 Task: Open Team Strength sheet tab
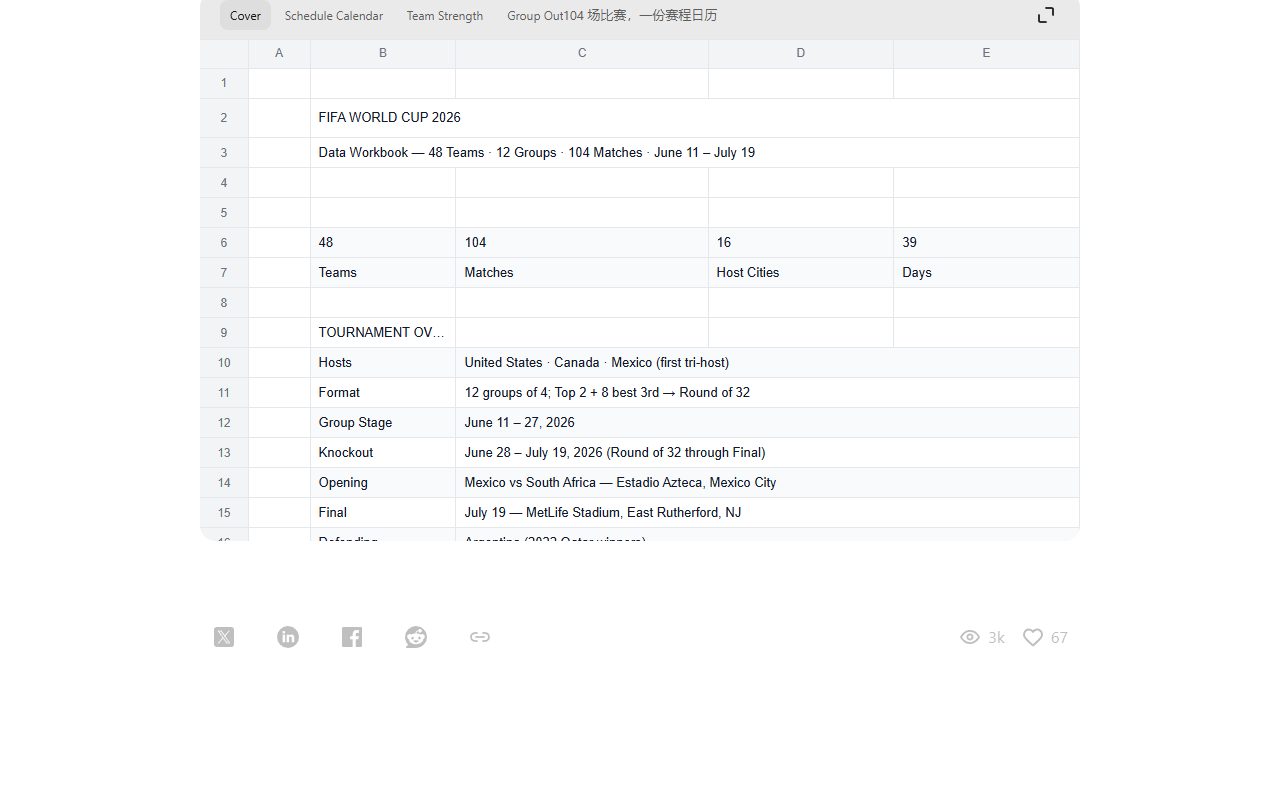click(x=445, y=15)
